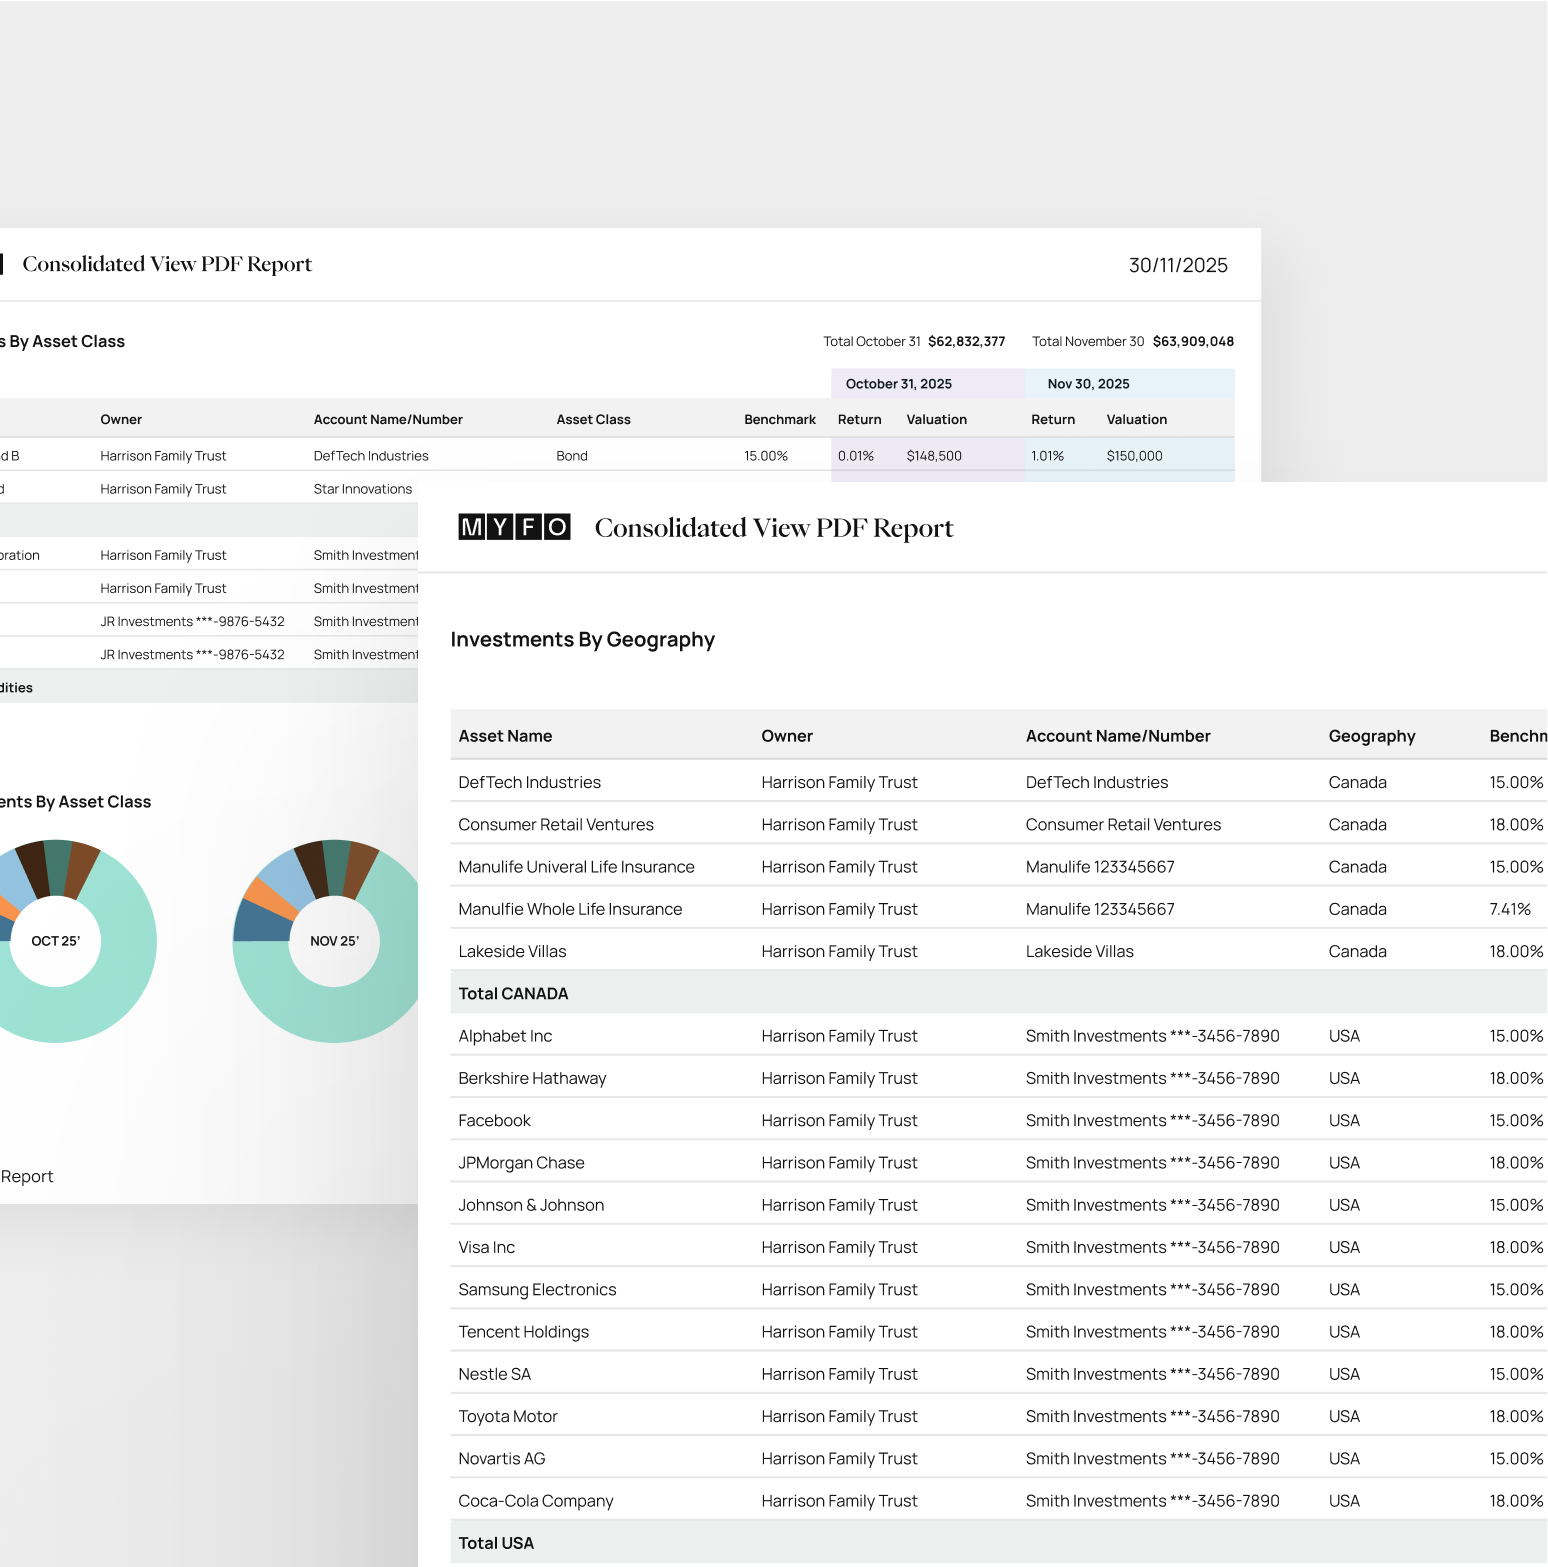Click the Owner header in the Geography report
Screen dimensions: 1548x1567
[x=787, y=736]
